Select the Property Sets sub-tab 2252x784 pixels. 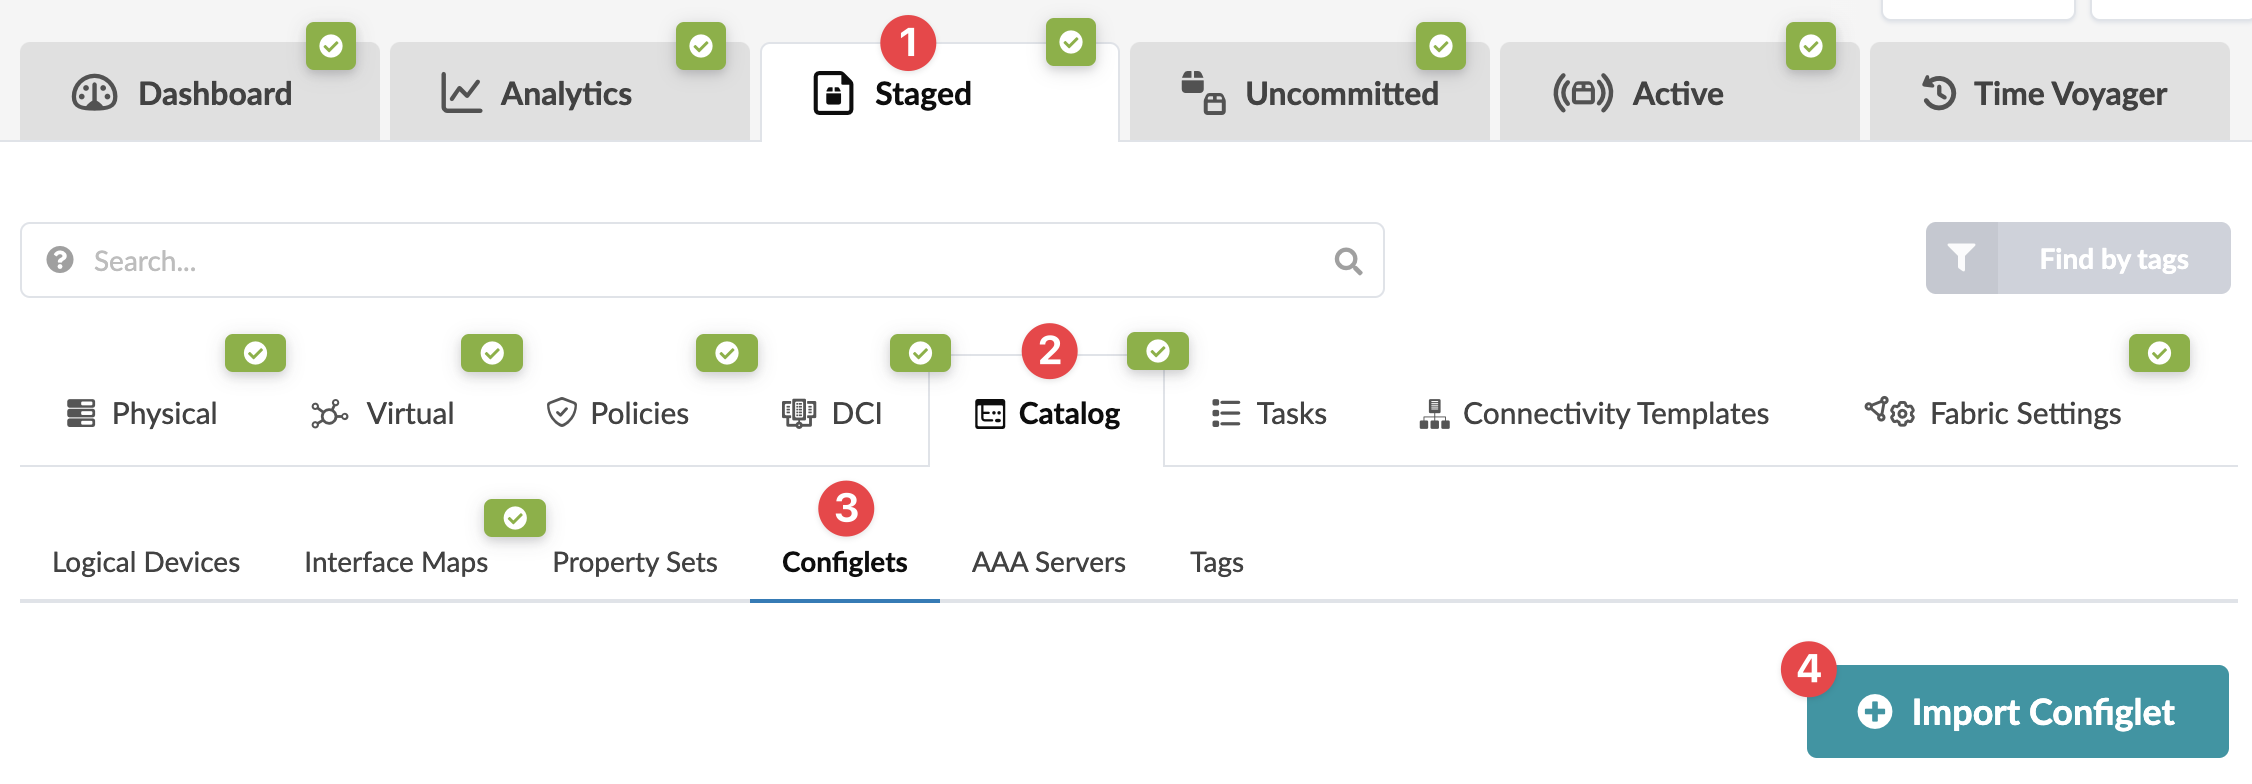coord(635,562)
